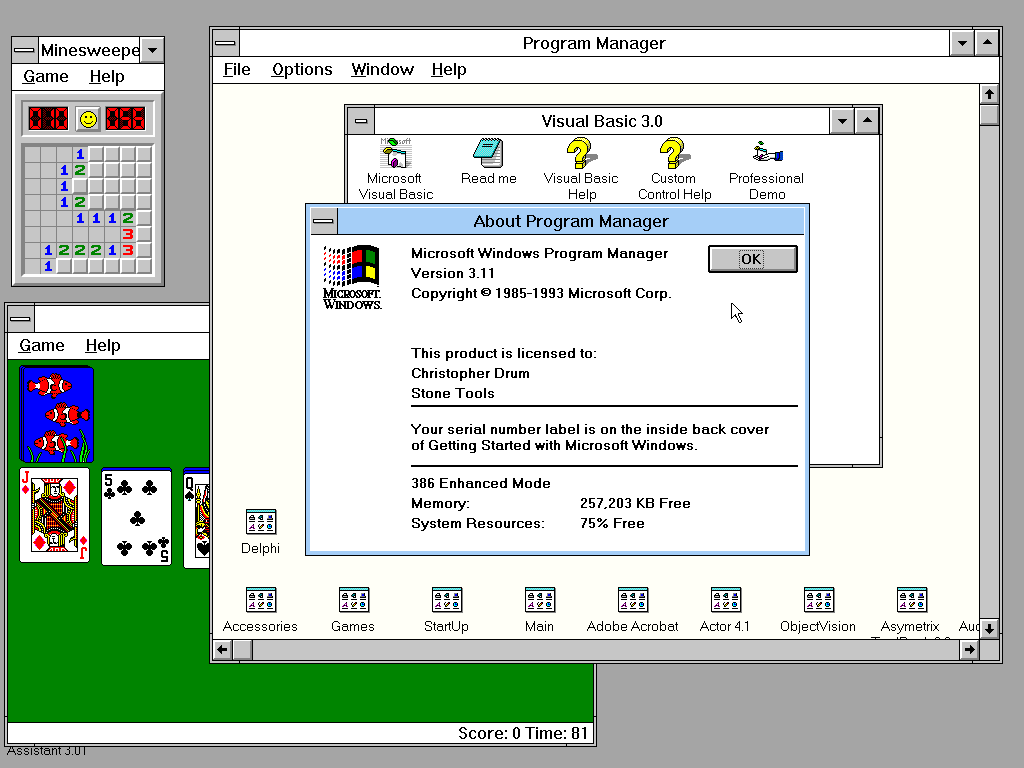This screenshot has height=768, width=1024.
Task: Click the Program Manager scroll left arrow
Action: [x=223, y=650]
